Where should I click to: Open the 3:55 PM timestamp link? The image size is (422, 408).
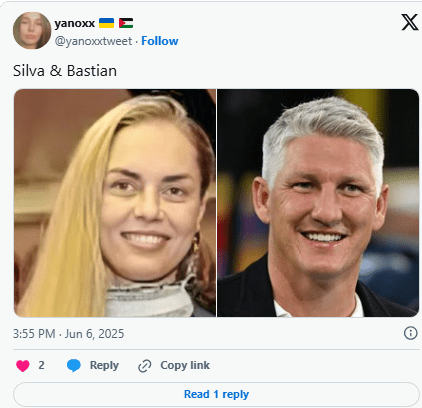coord(34,334)
